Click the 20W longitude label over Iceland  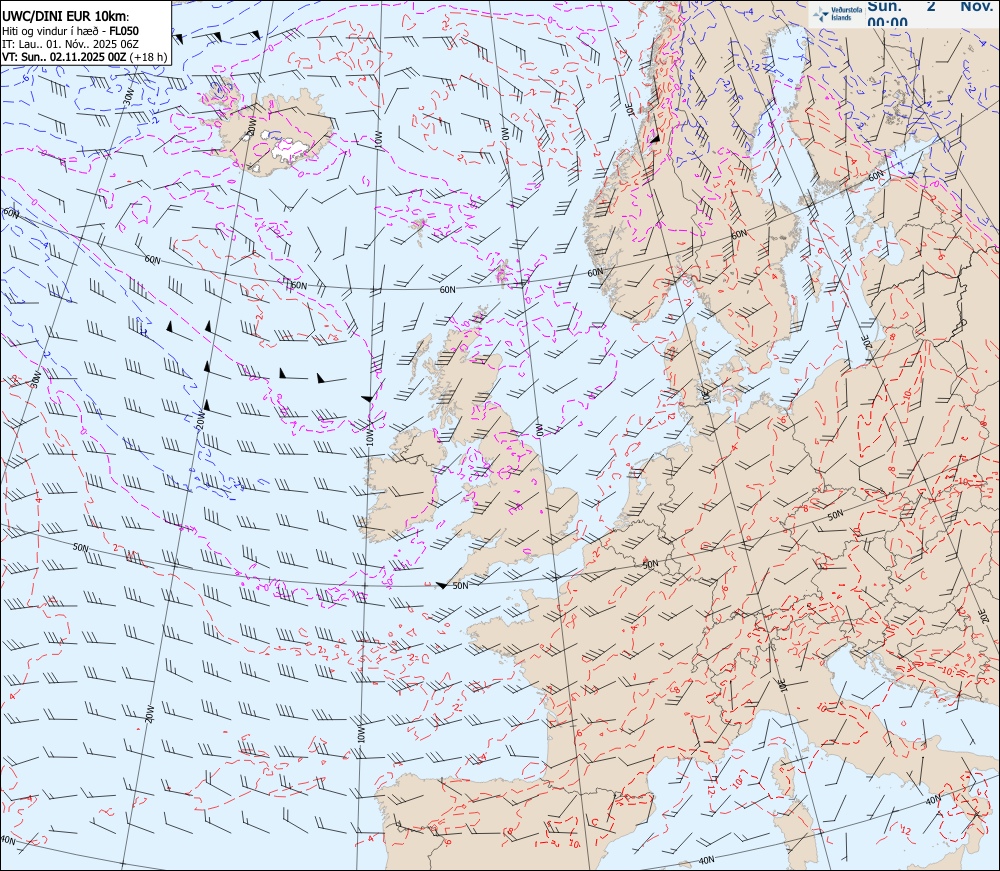pyautogui.click(x=252, y=127)
